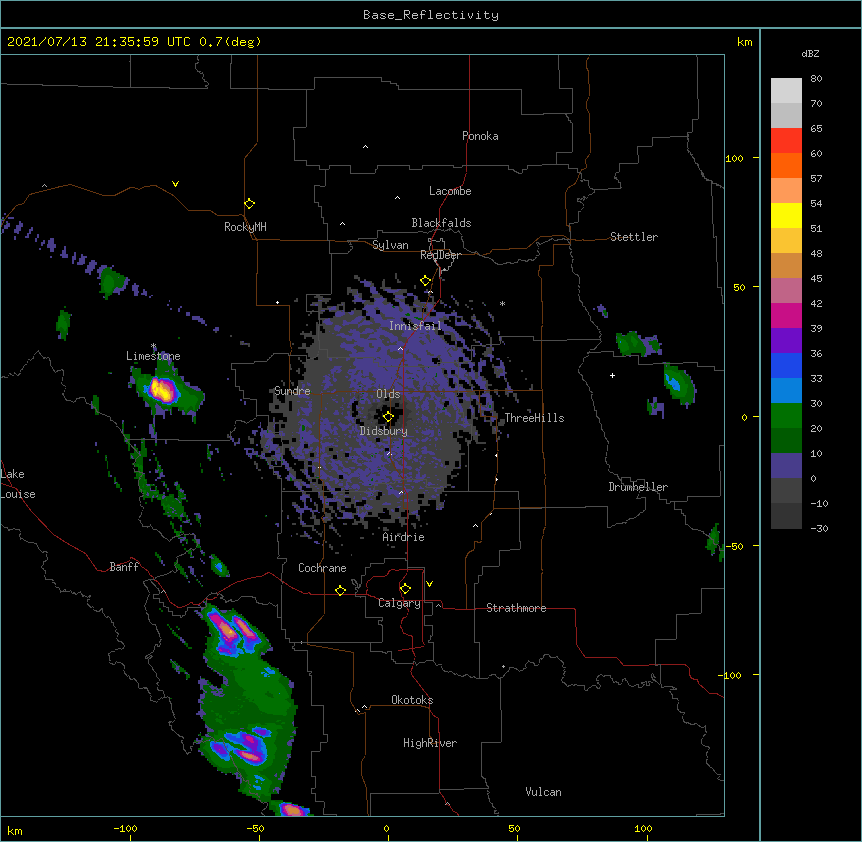
Task: Click the dBZ legend heading
Action: 810,53
